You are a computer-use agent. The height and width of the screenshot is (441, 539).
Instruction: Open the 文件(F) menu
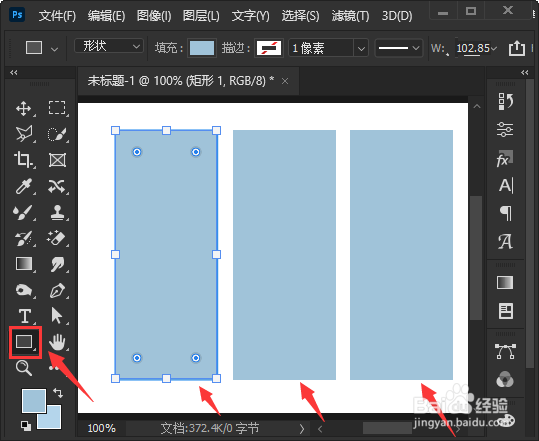57,16
